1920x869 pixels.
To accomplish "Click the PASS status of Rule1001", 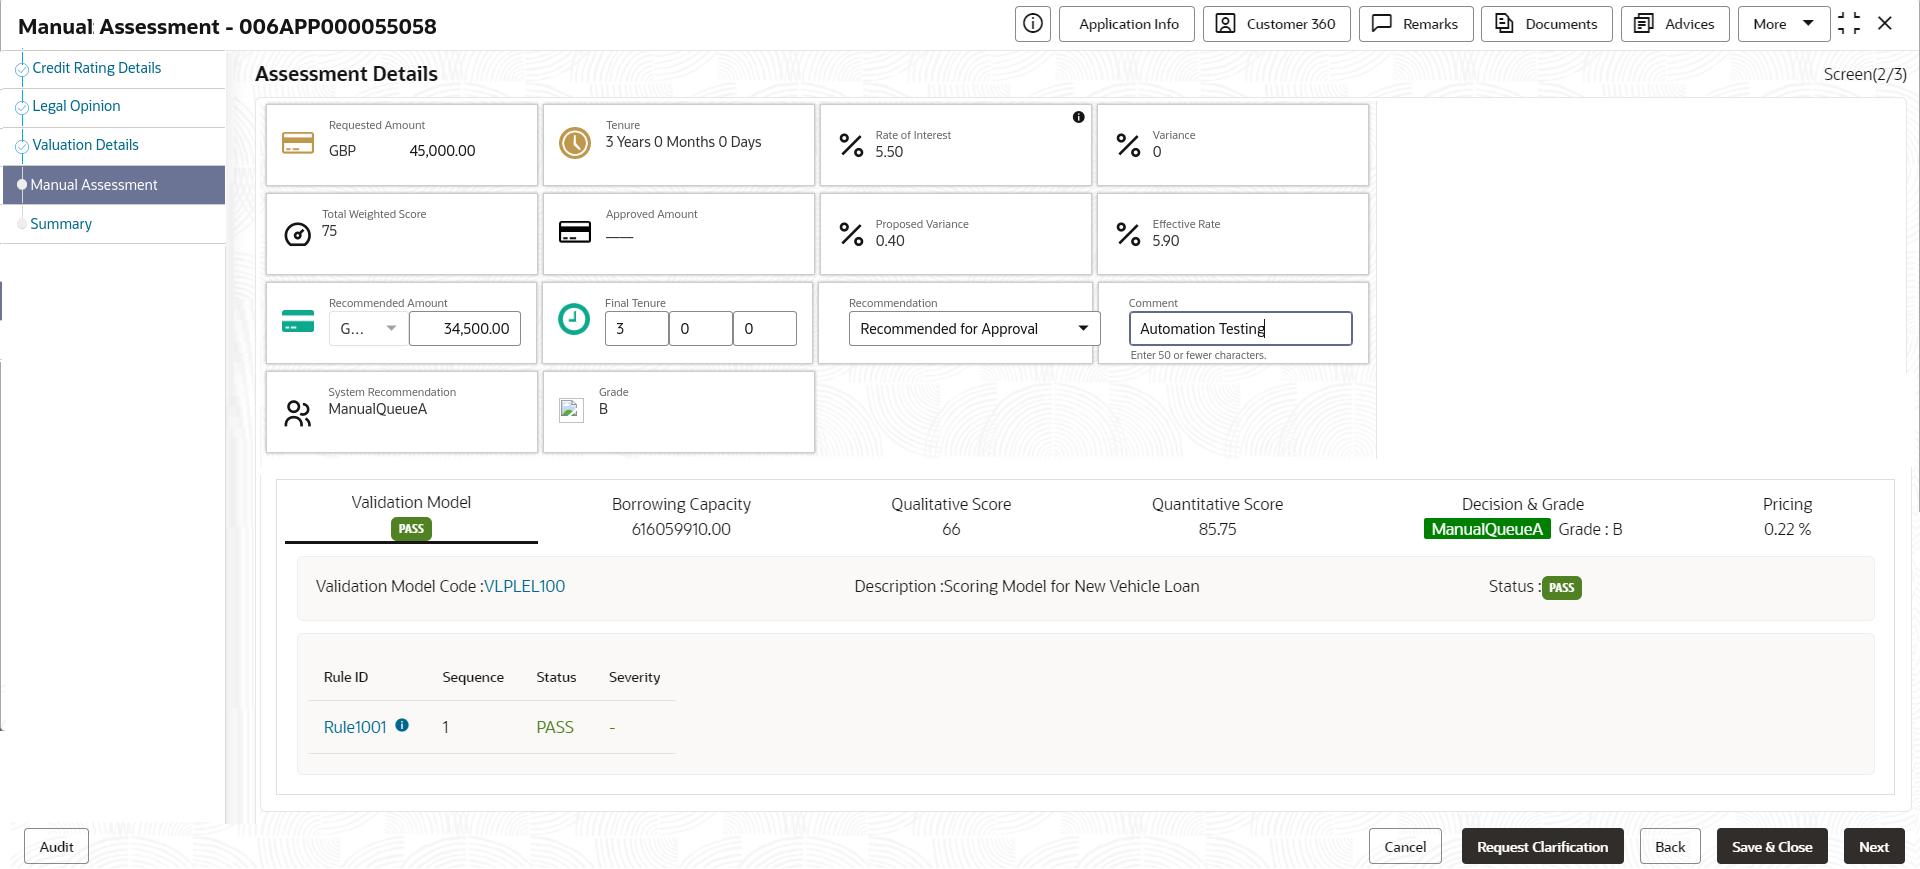I will [555, 727].
